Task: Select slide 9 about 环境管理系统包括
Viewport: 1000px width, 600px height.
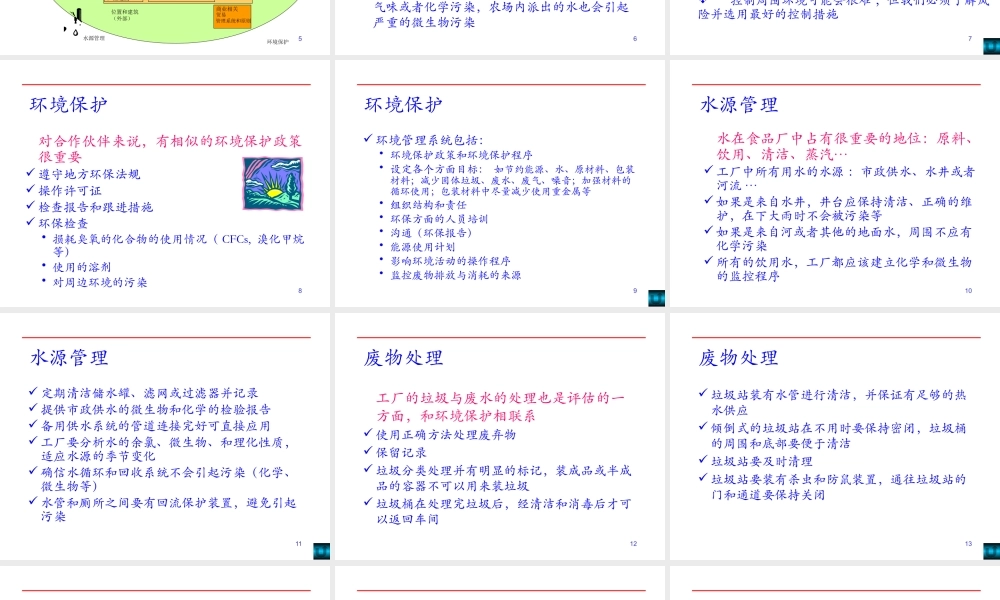Action: pyautogui.click(x=500, y=184)
